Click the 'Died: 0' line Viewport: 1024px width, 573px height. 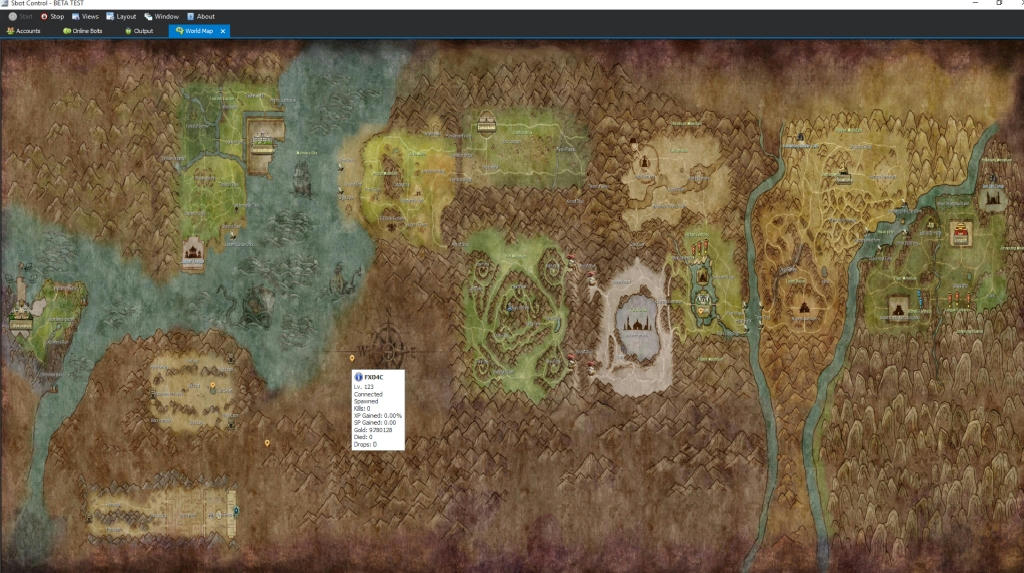pos(362,437)
